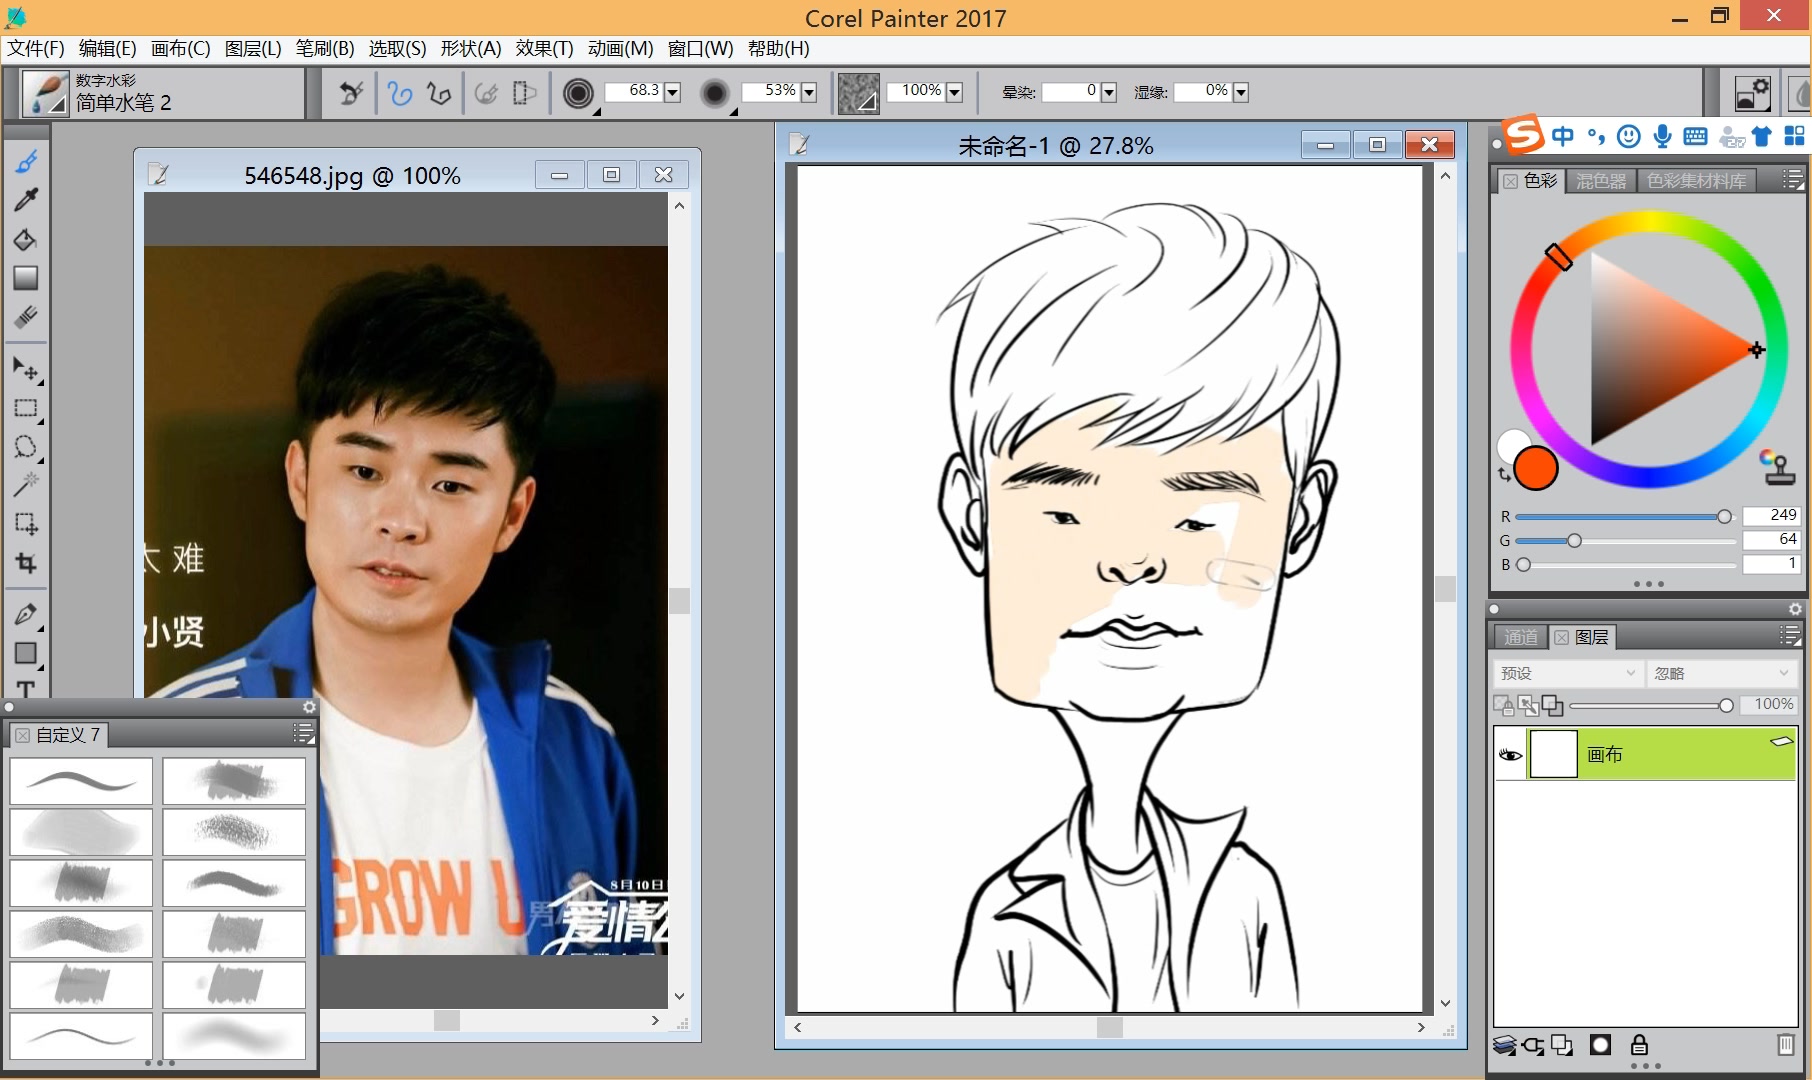The image size is (1812, 1080).
Task: Open the 文件(F) menu
Action: pos(36,48)
